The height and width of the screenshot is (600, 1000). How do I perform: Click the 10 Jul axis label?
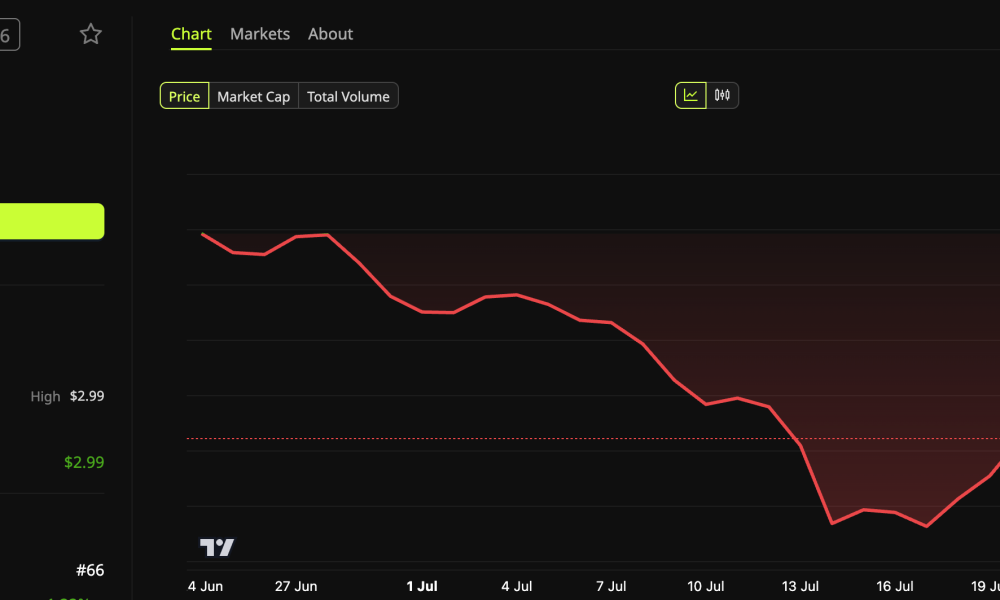[x=705, y=586]
